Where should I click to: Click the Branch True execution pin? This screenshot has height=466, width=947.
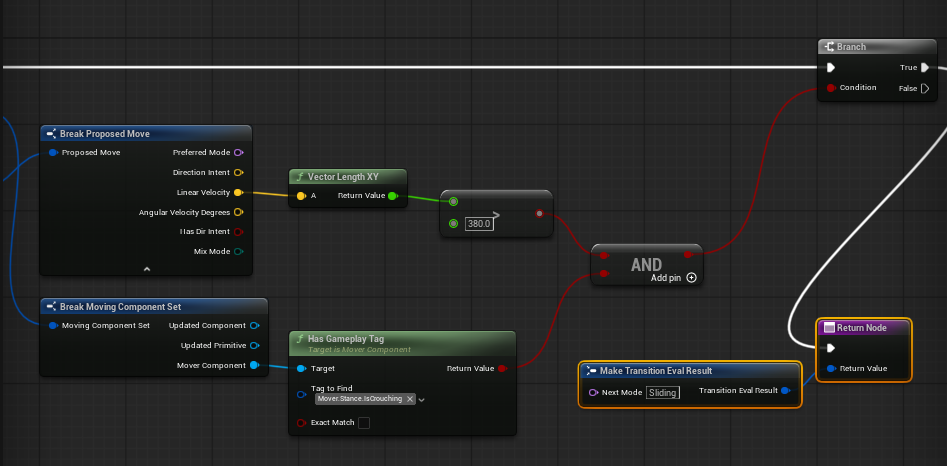(925, 68)
